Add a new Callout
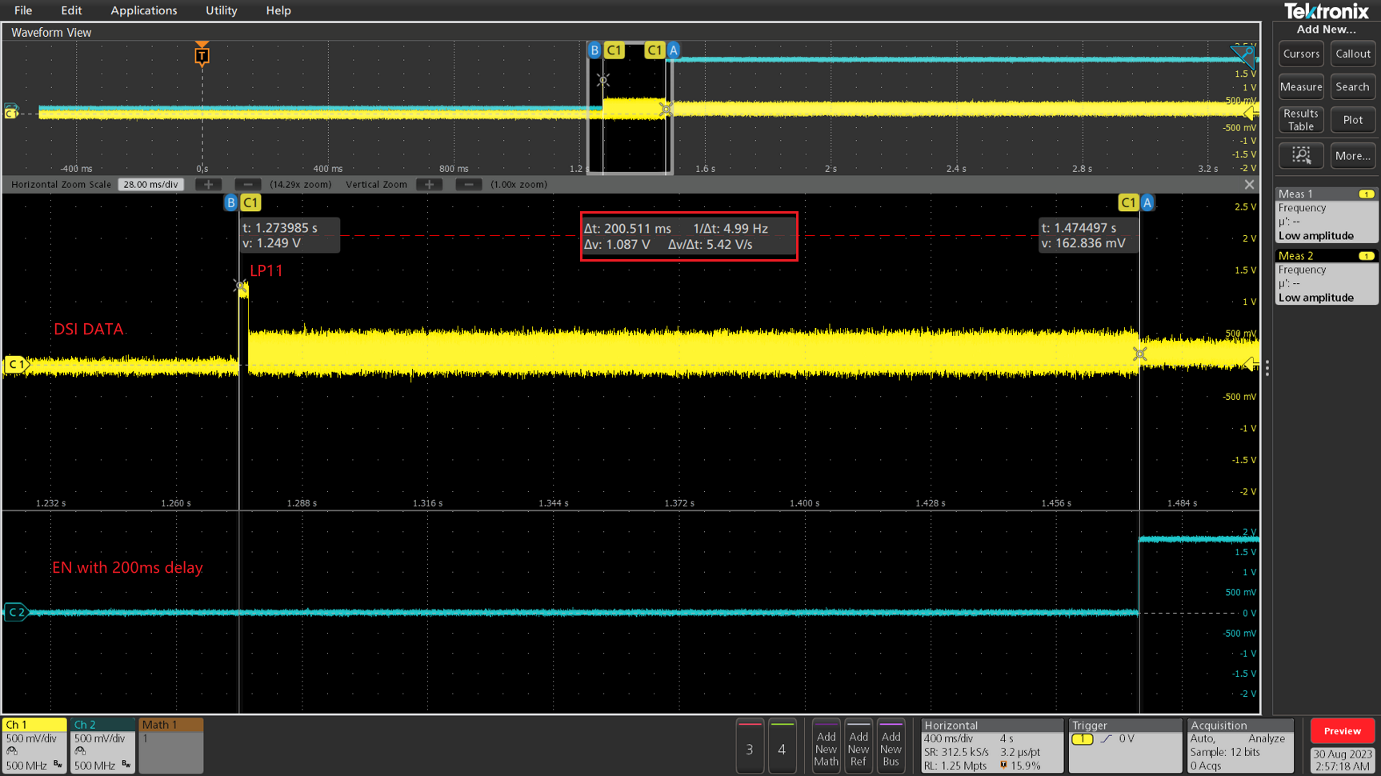The width and height of the screenshot is (1381, 776). coord(1352,54)
